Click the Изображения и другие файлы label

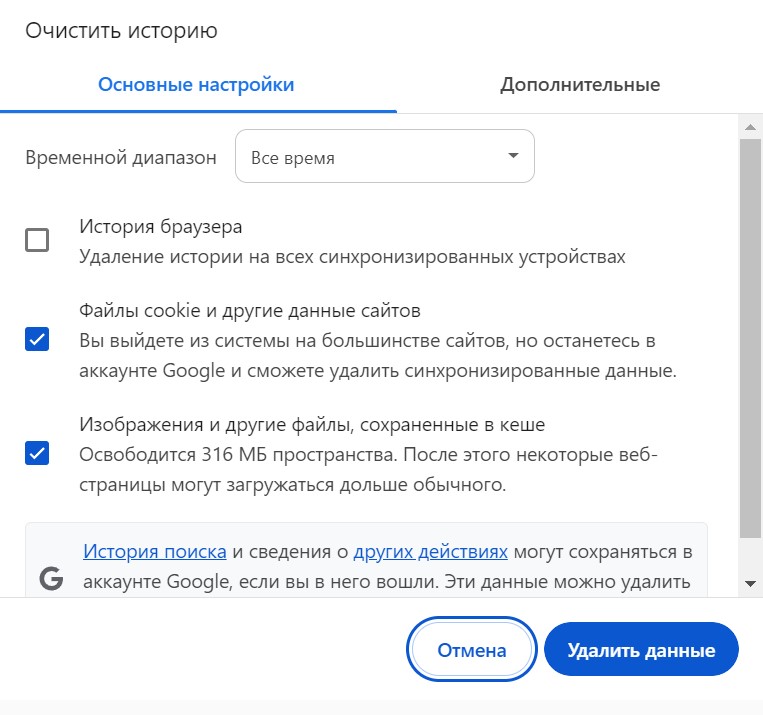[x=312, y=425]
